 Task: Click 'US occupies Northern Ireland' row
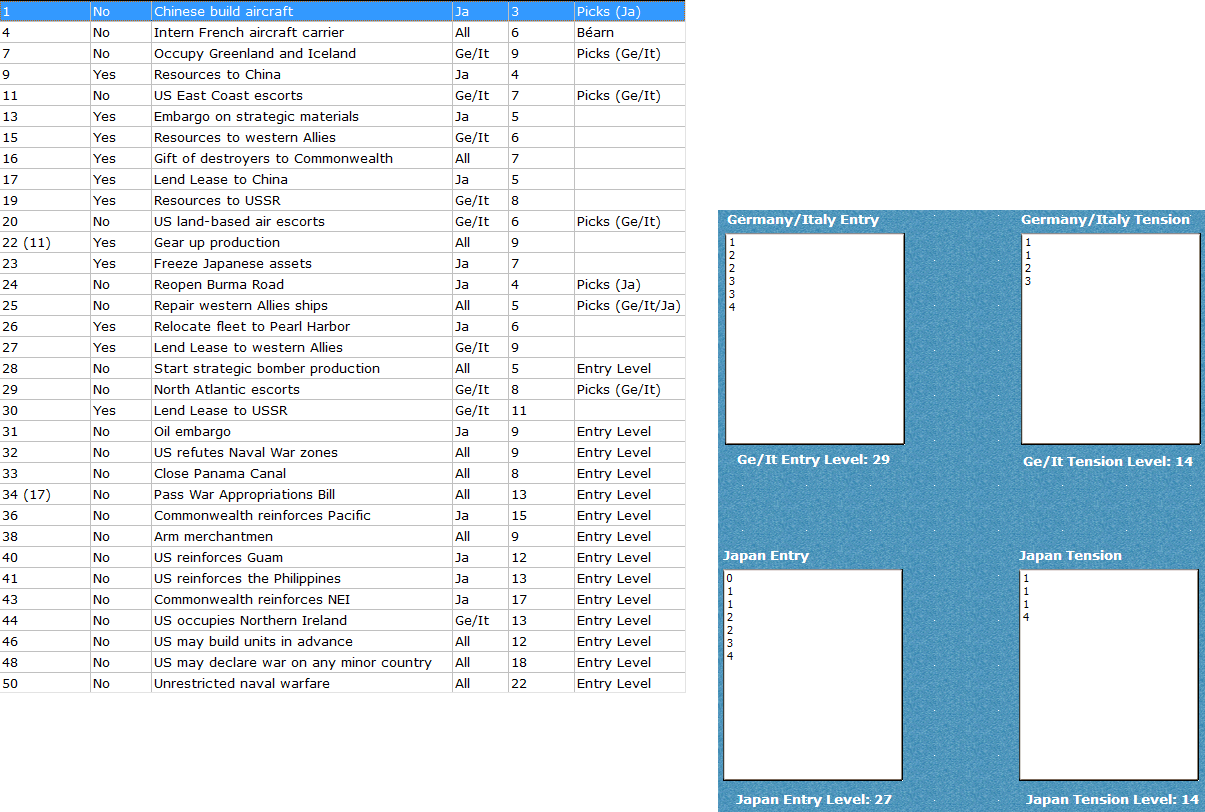coord(343,620)
